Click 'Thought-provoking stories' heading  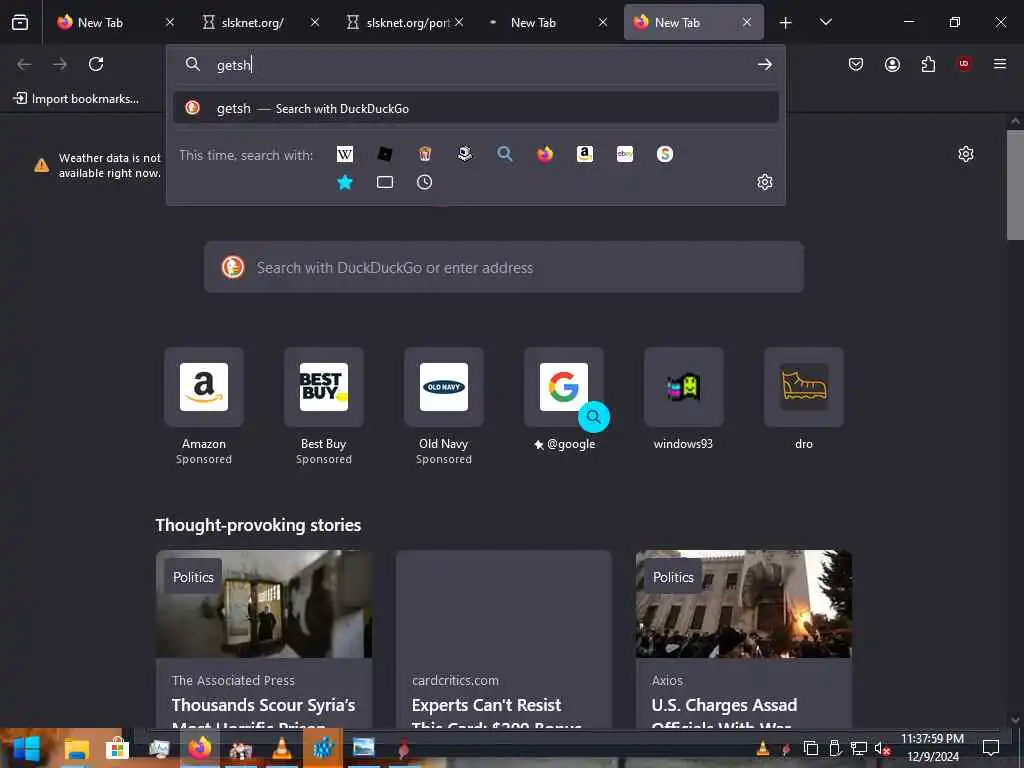tap(258, 525)
